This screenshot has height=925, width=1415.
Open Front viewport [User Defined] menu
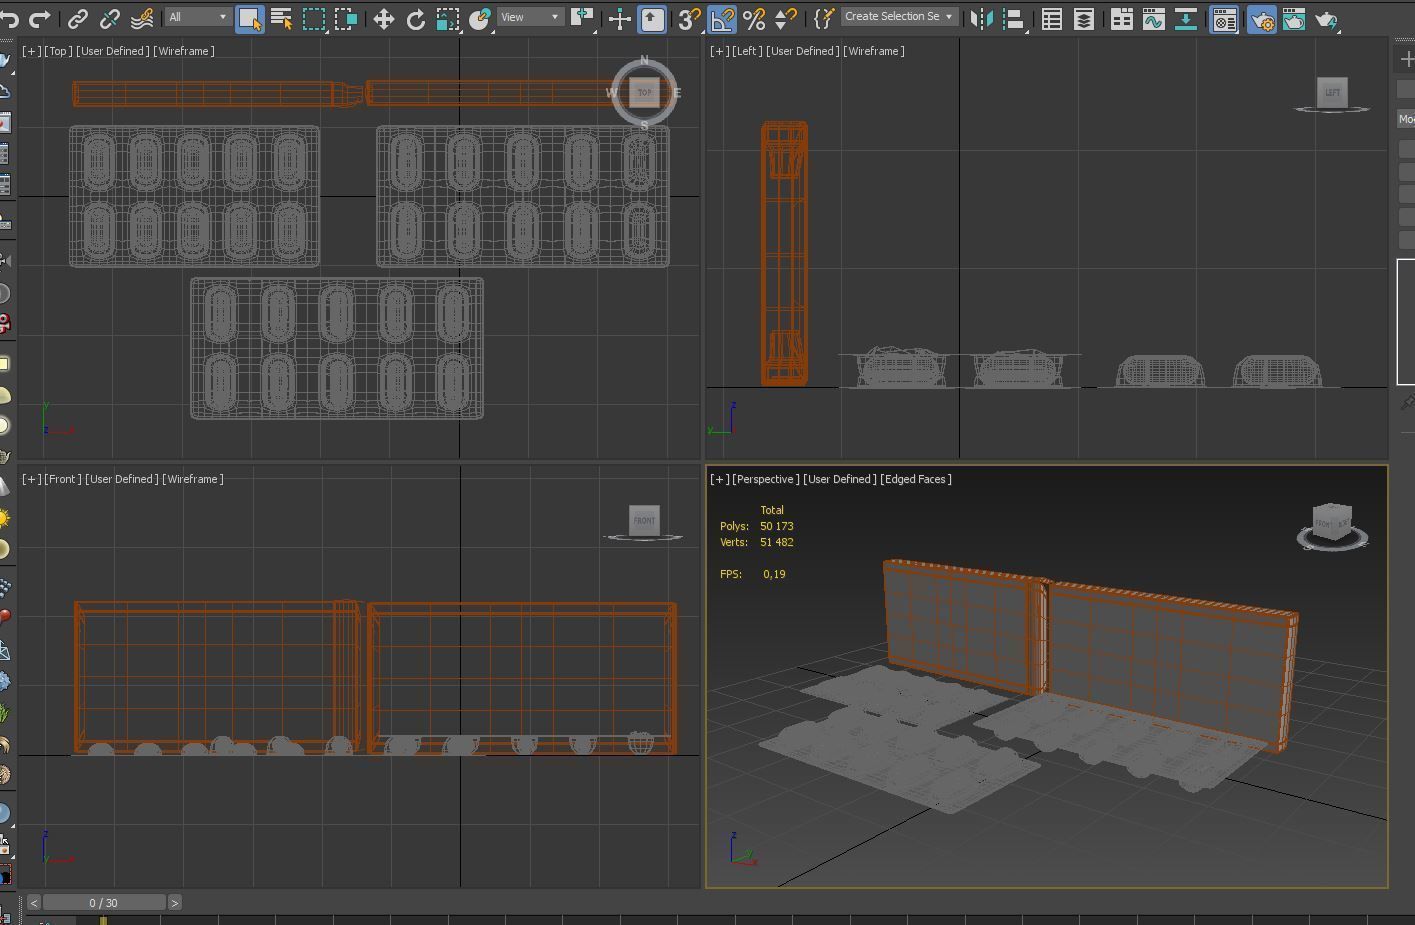[121, 479]
